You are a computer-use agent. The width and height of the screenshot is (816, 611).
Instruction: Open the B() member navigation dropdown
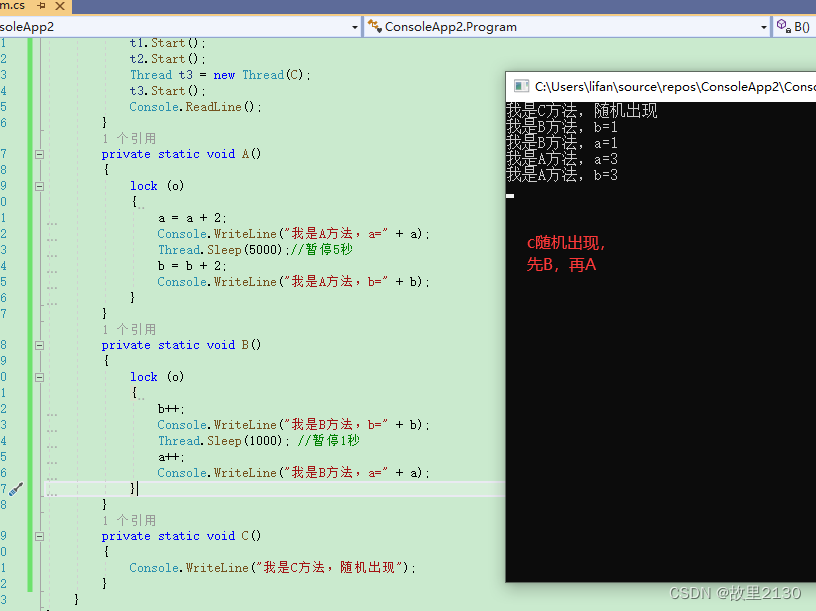[x=802, y=27]
